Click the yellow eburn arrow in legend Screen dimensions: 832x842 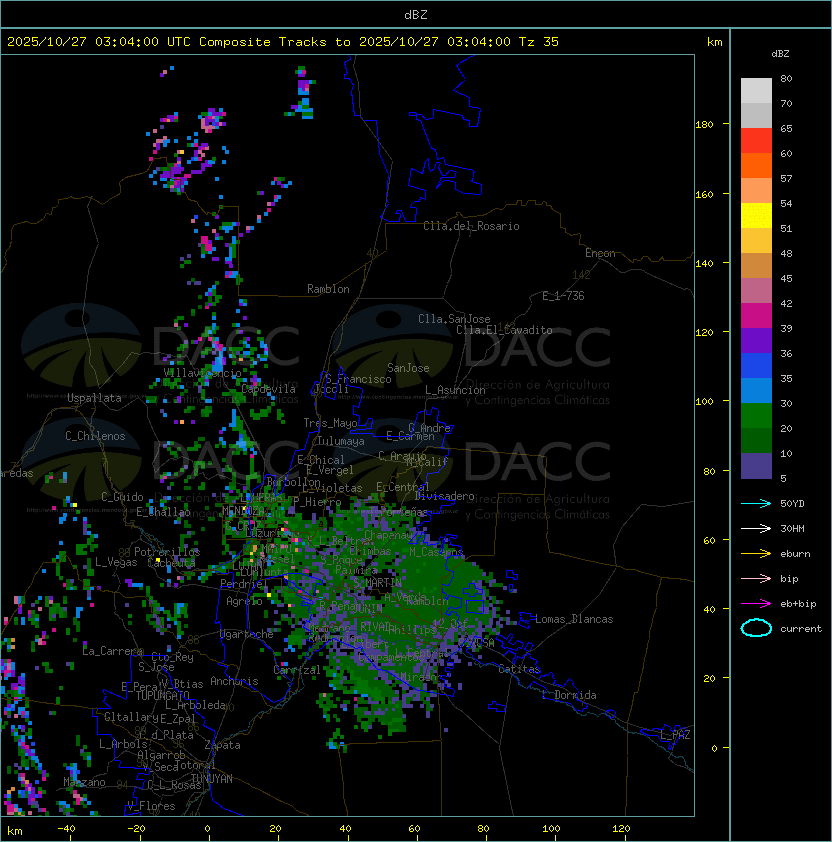(756, 554)
